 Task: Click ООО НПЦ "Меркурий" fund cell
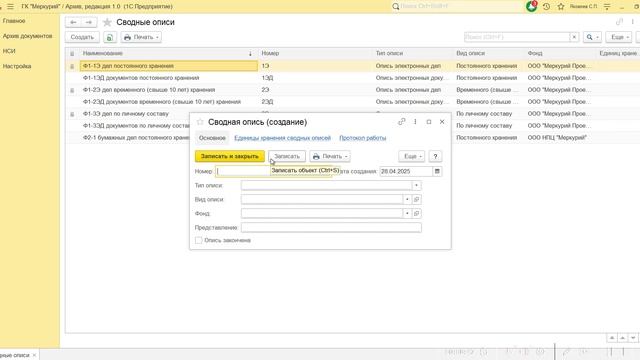click(557, 138)
